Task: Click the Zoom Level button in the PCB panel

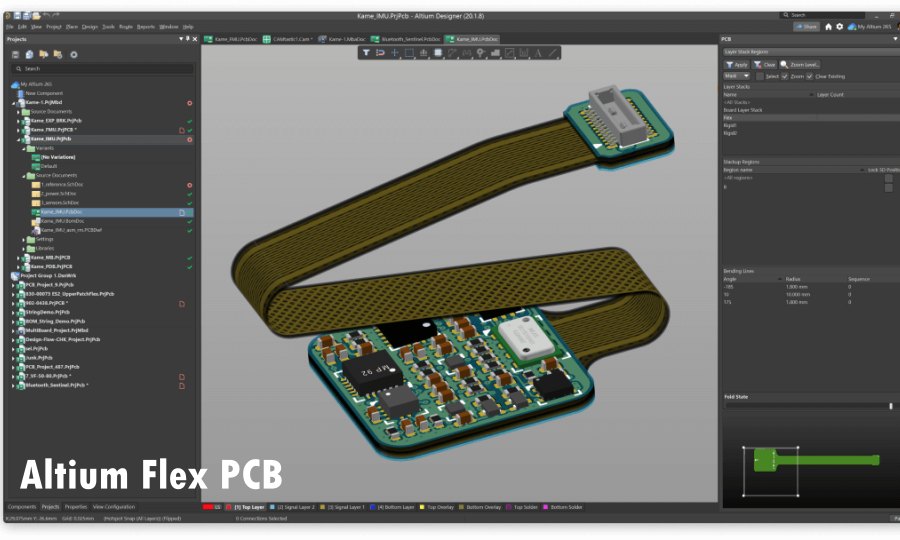Action: (x=800, y=65)
